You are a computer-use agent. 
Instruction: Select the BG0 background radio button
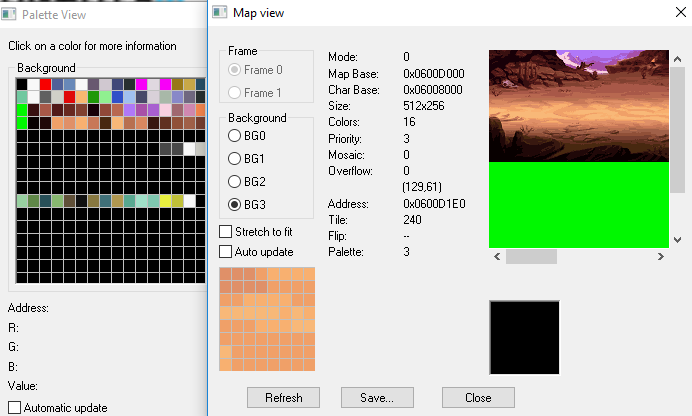[235, 136]
